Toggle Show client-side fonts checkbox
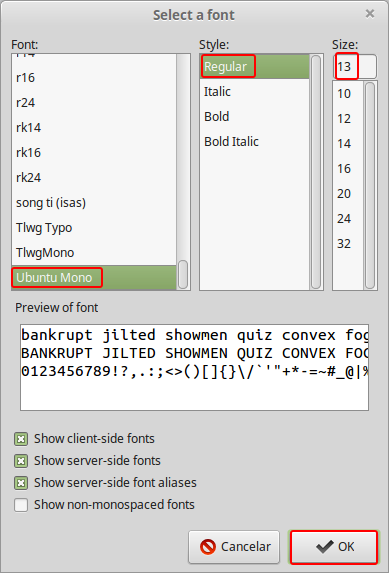Screen dimensions: 389x573 coord(21,439)
